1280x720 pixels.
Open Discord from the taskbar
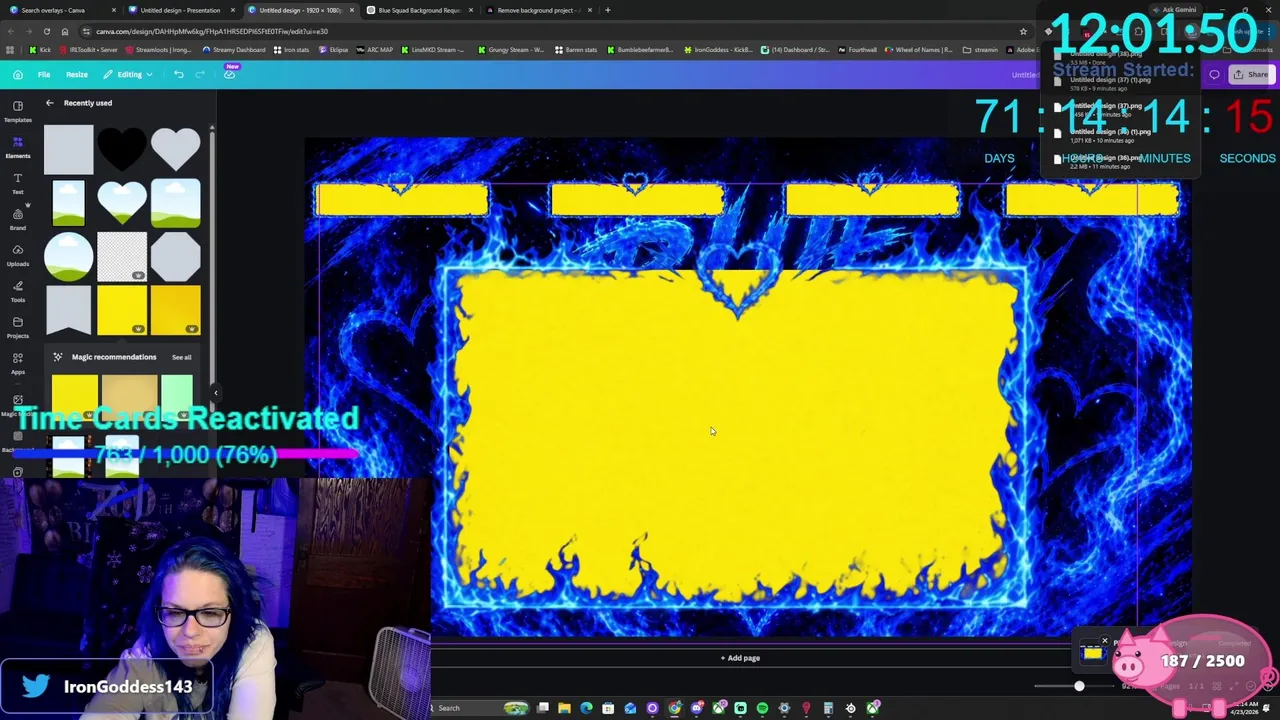(x=696, y=708)
